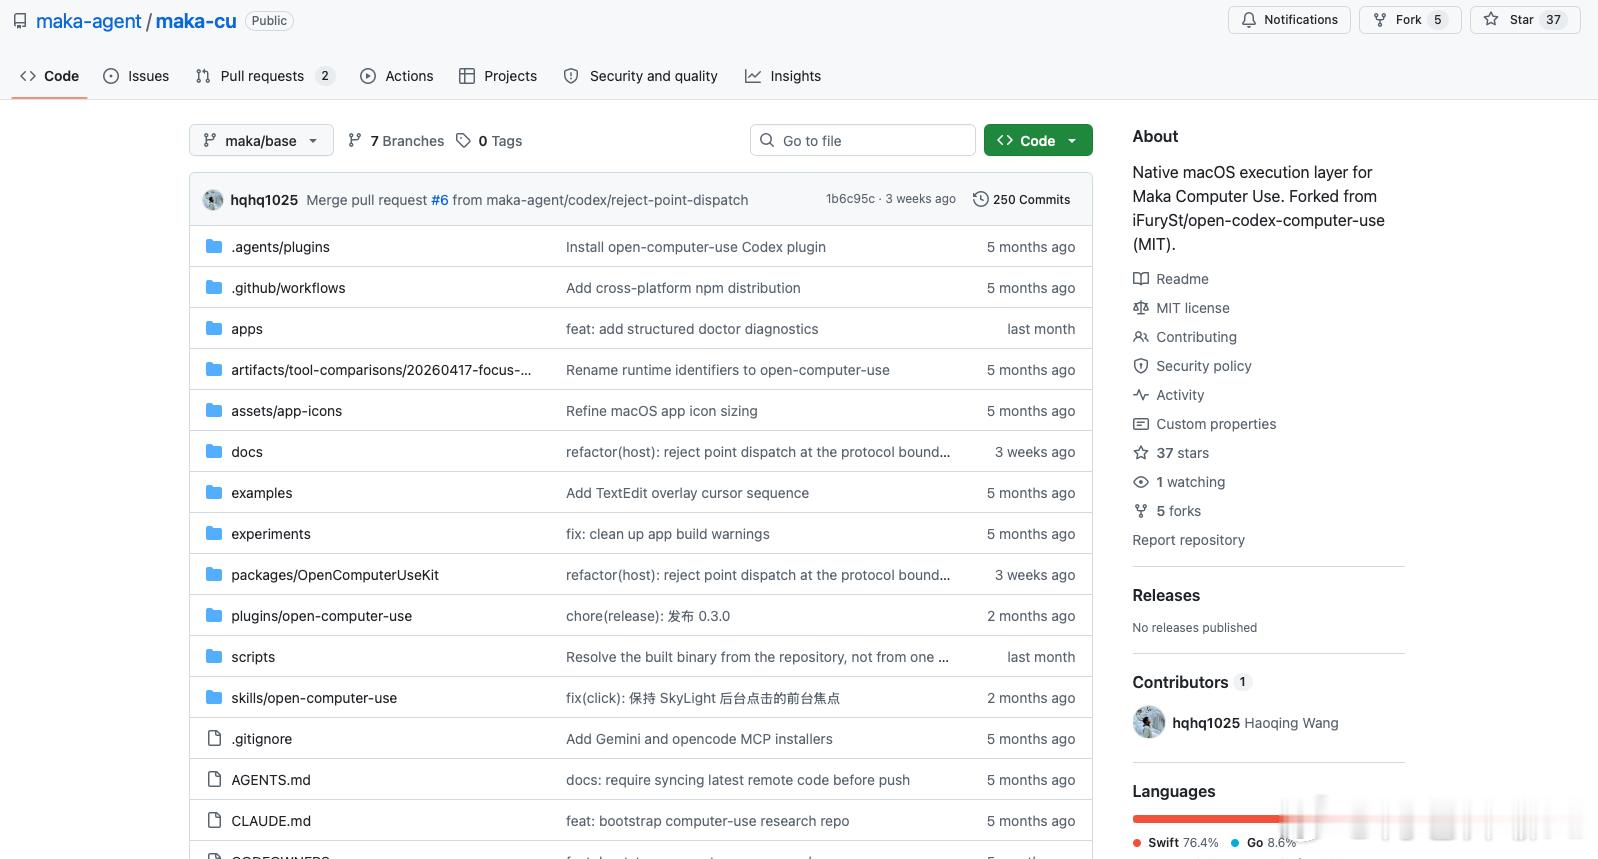Open the maka/base branch dropdown
Image resolution: width=1598 pixels, height=859 pixels.
click(x=261, y=140)
